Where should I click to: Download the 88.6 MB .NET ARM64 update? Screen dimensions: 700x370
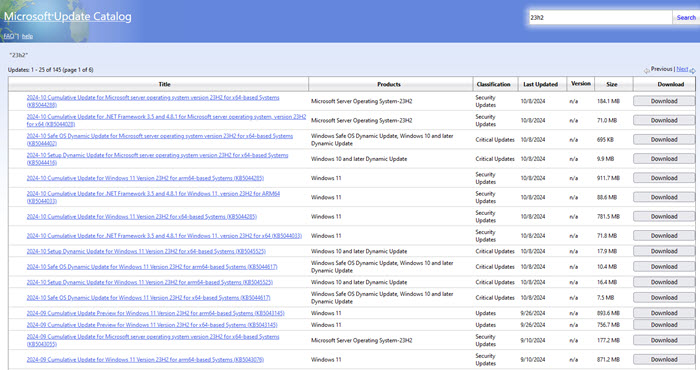tap(664, 197)
